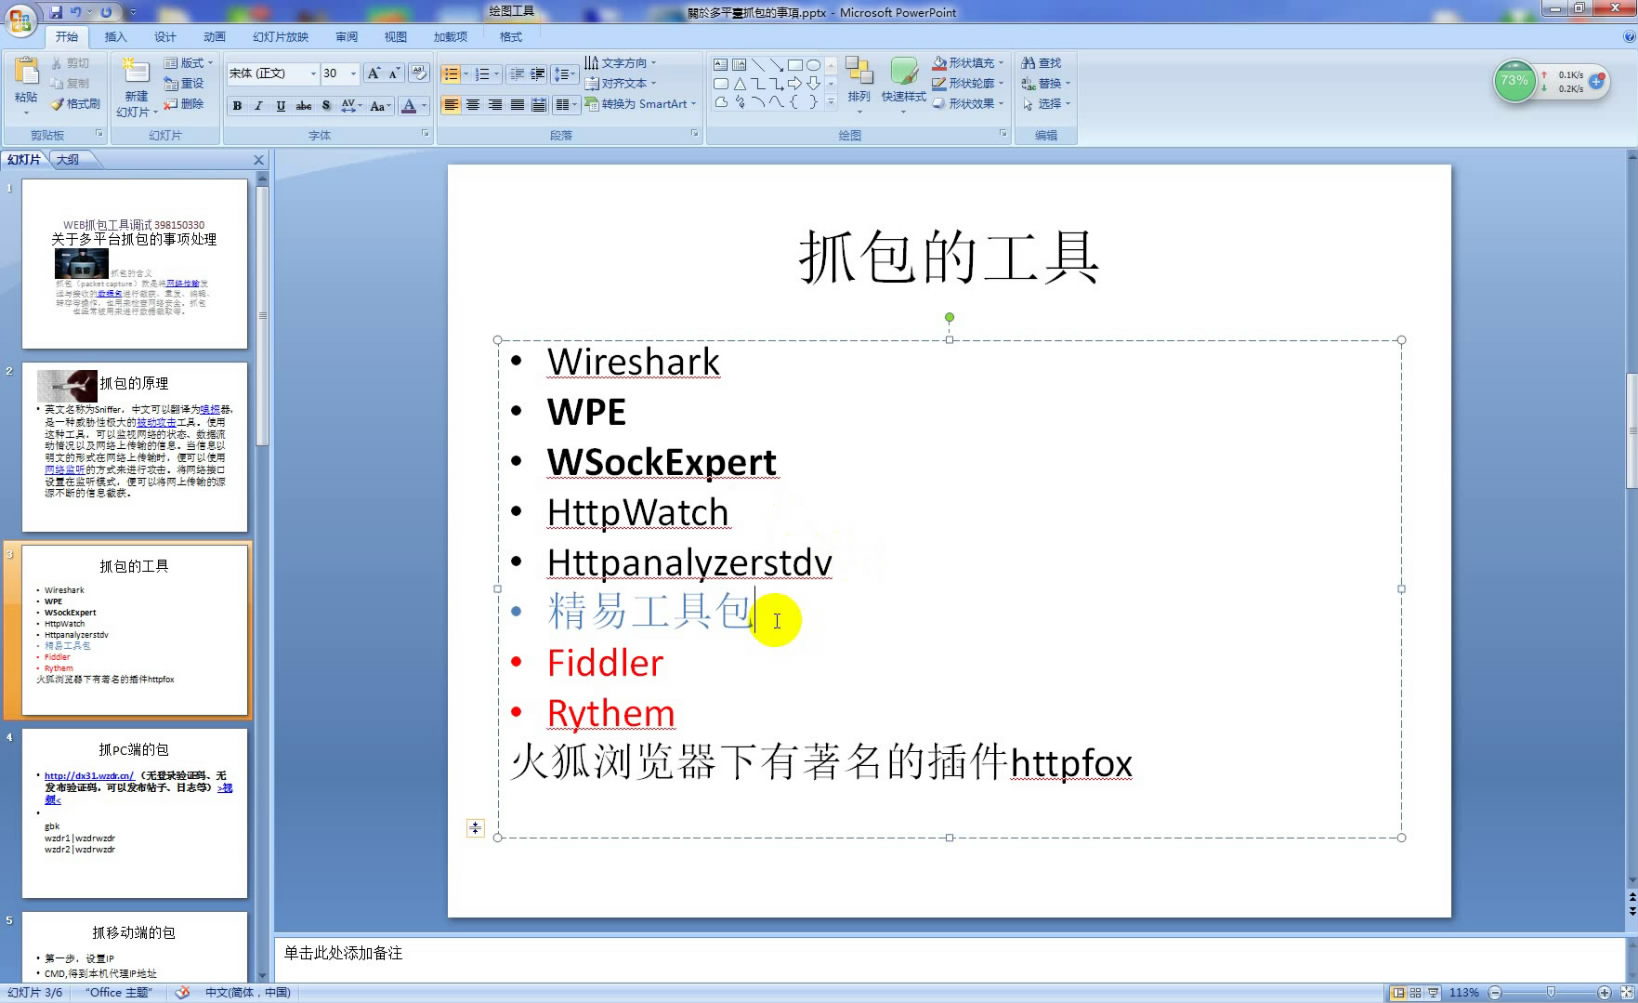Click the zoom slider handle in status bar

[x=1550, y=993]
